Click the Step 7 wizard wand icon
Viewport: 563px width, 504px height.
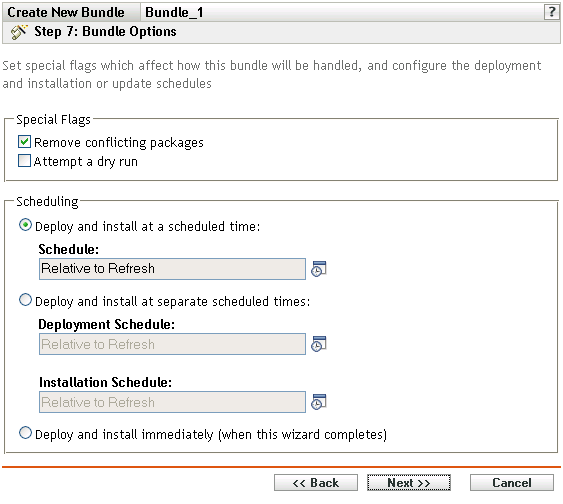click(x=19, y=32)
